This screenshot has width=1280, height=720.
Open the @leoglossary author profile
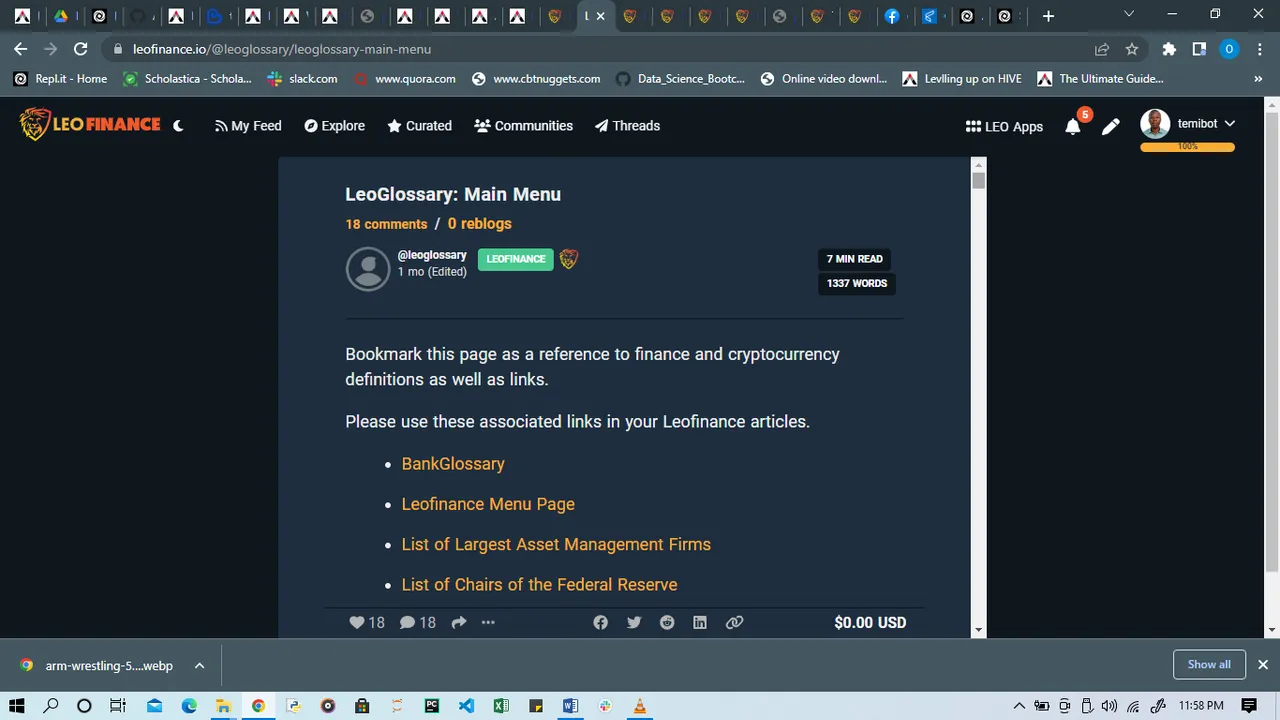pyautogui.click(x=432, y=255)
